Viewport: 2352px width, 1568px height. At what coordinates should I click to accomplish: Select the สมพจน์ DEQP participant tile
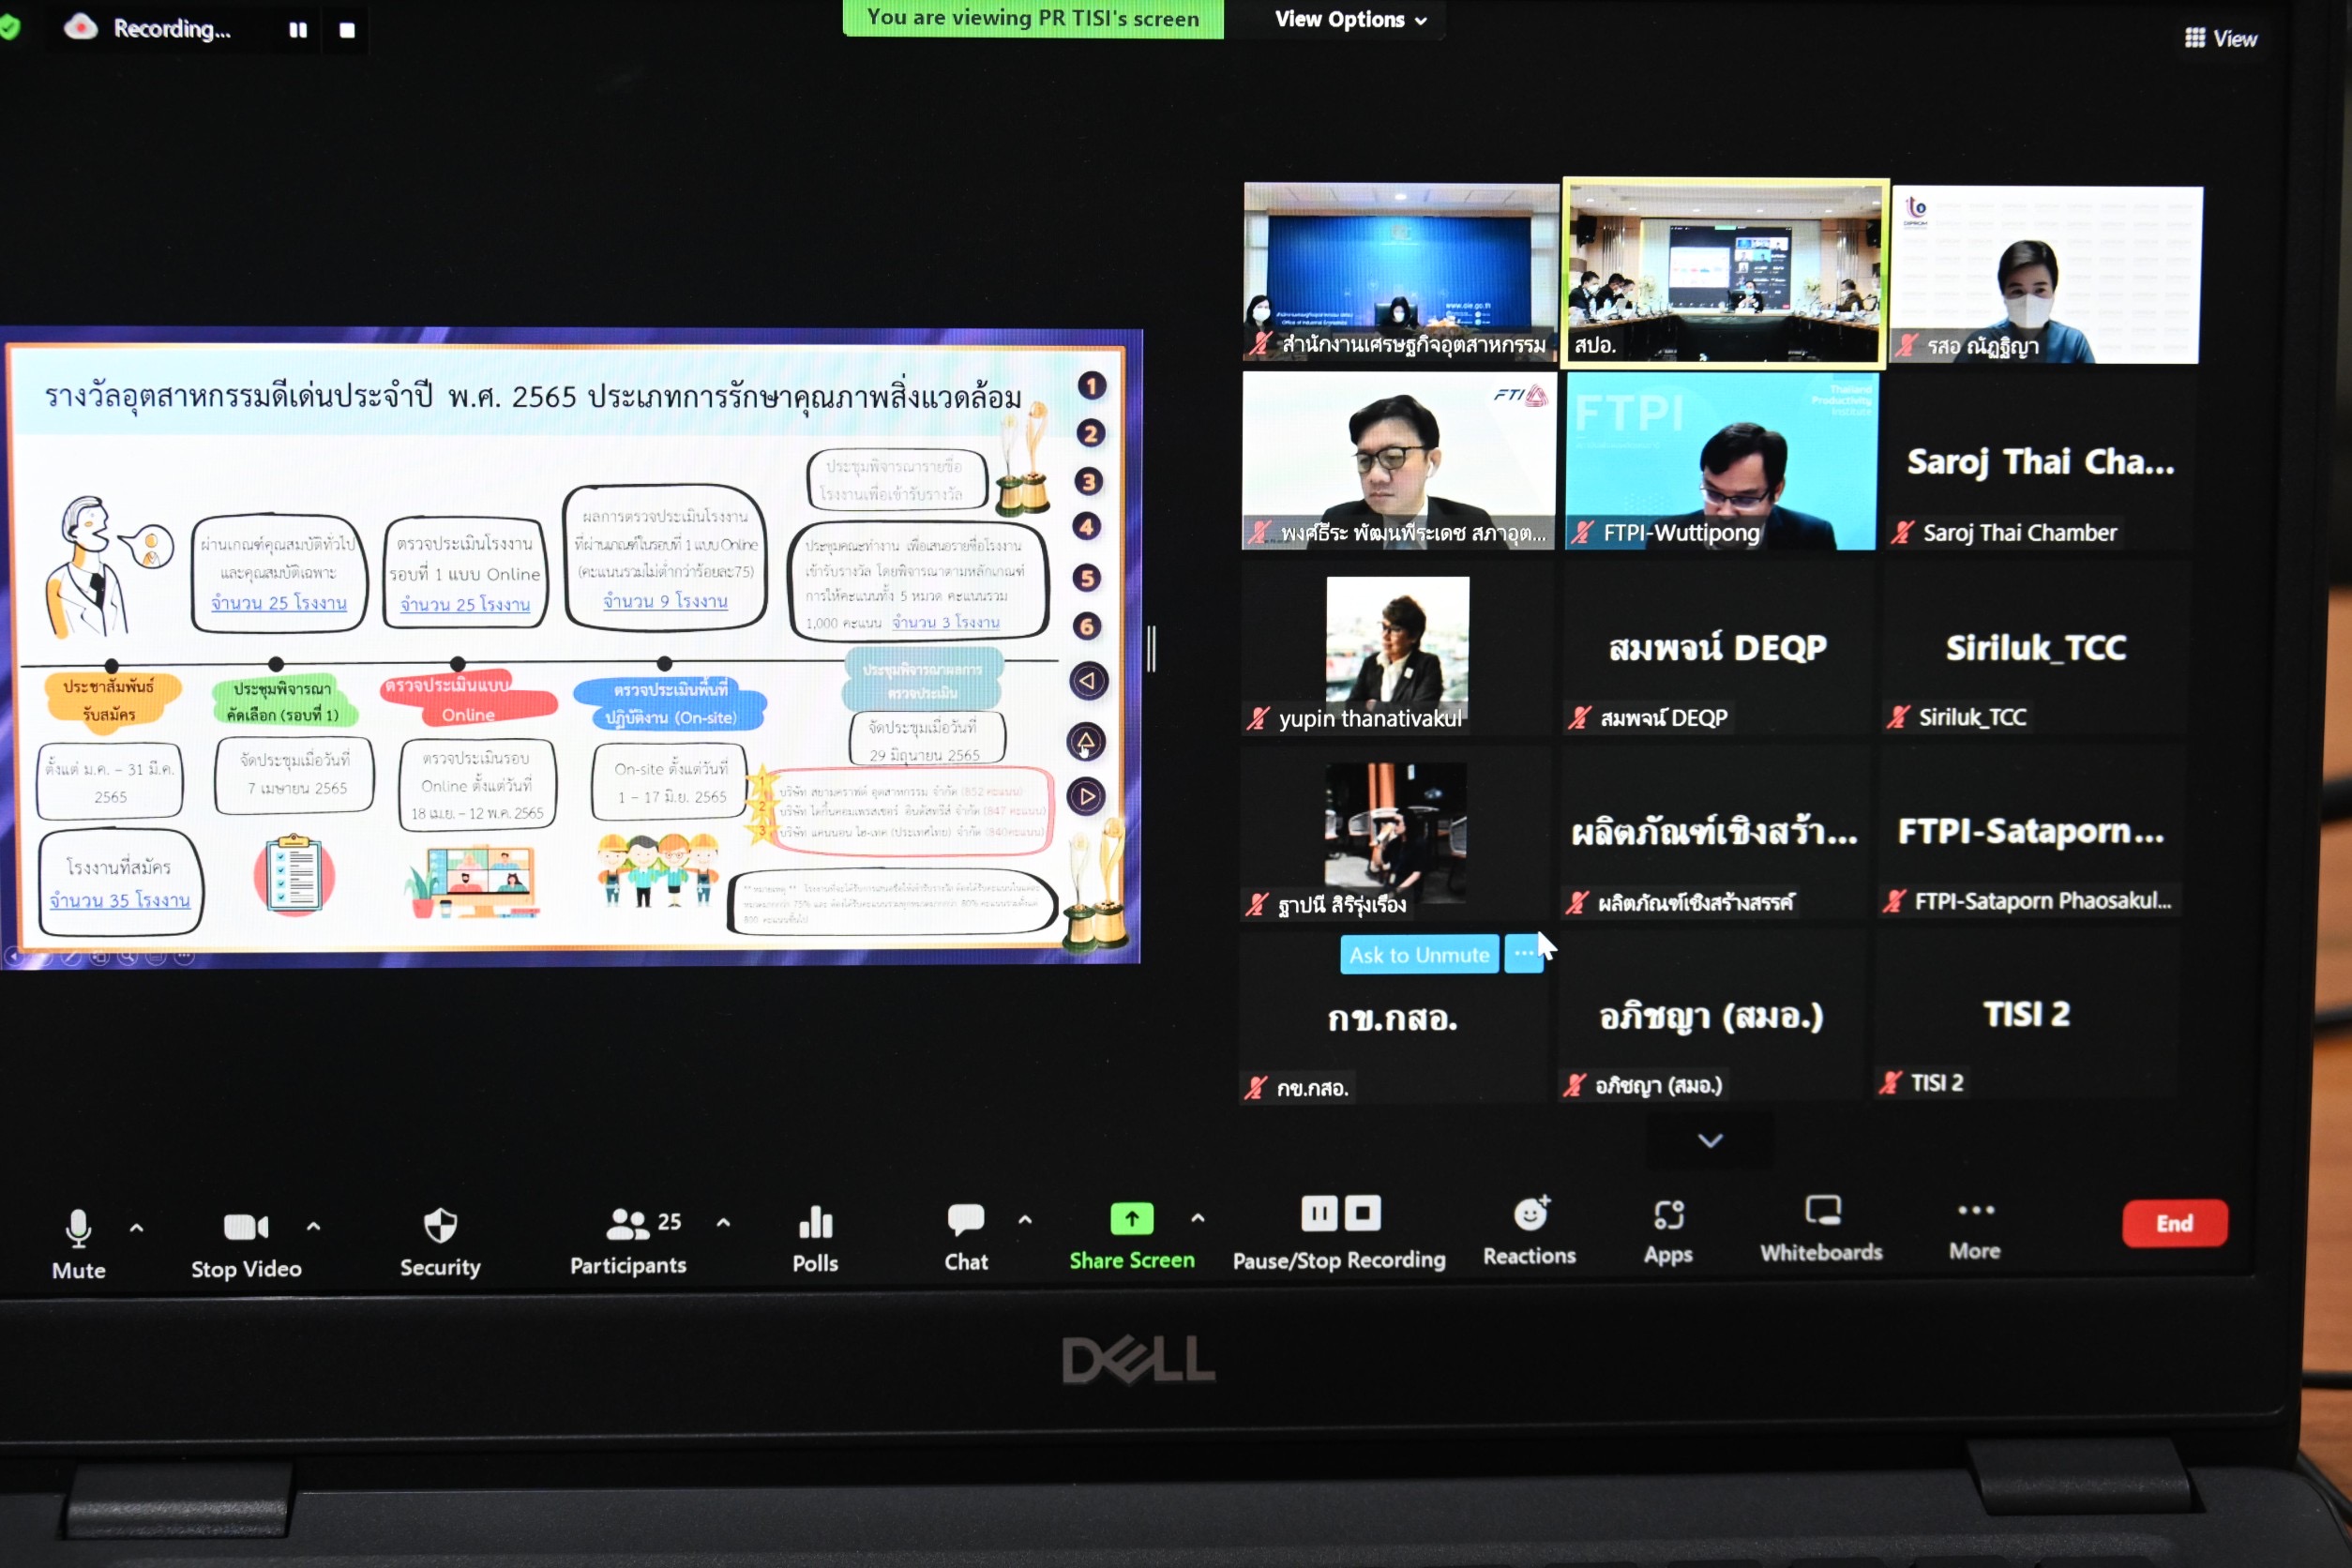(1717, 647)
